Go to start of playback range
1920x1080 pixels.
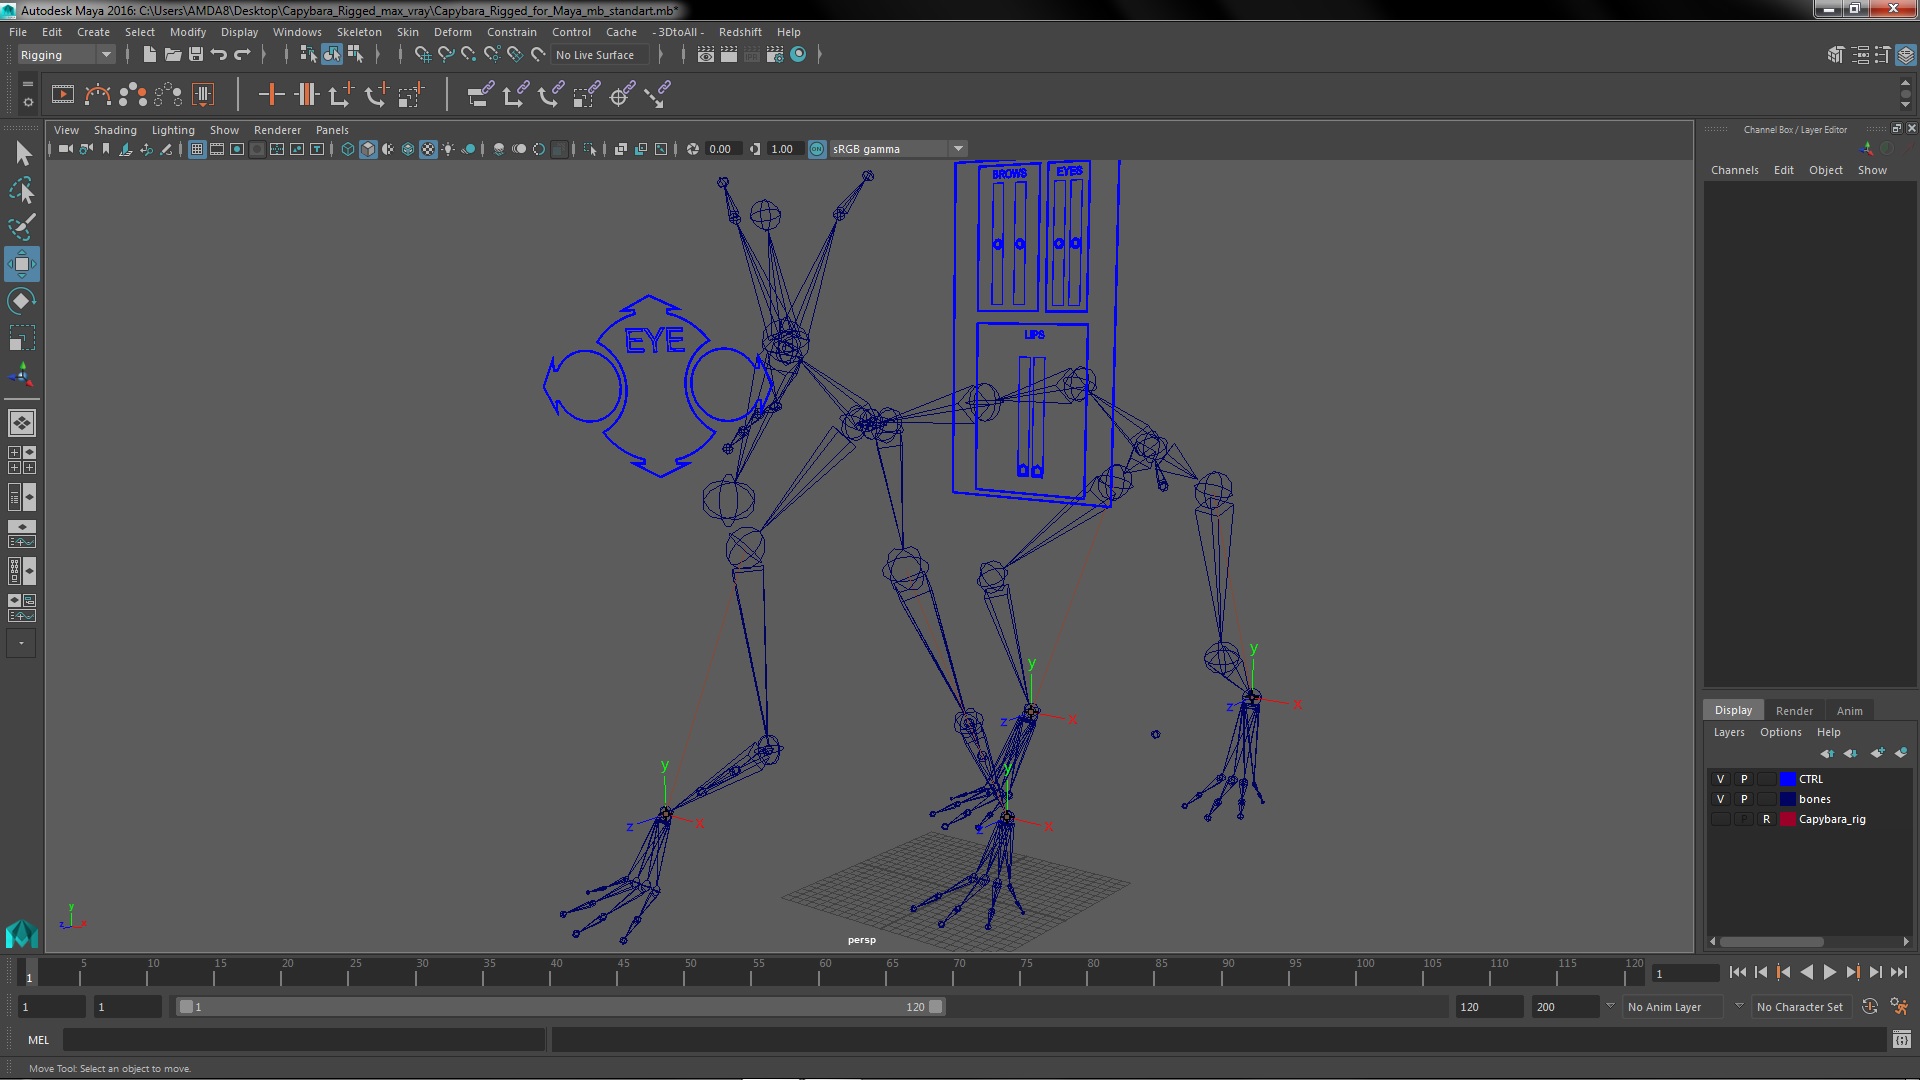click(1737, 972)
